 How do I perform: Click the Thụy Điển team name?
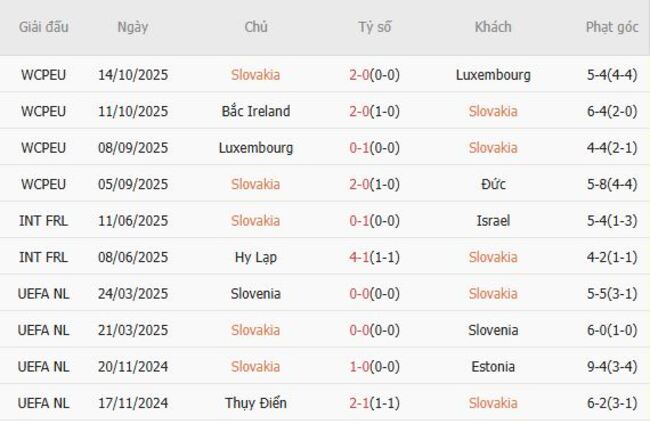[256, 403]
